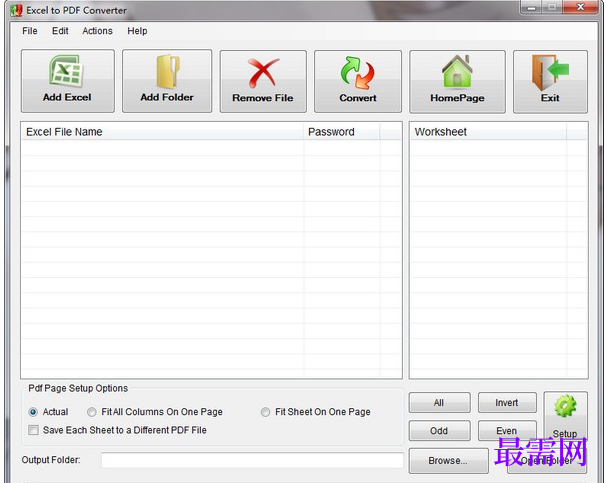Open Setup with the green gear icon
Viewport: 606px width, 483px height.
[565, 406]
